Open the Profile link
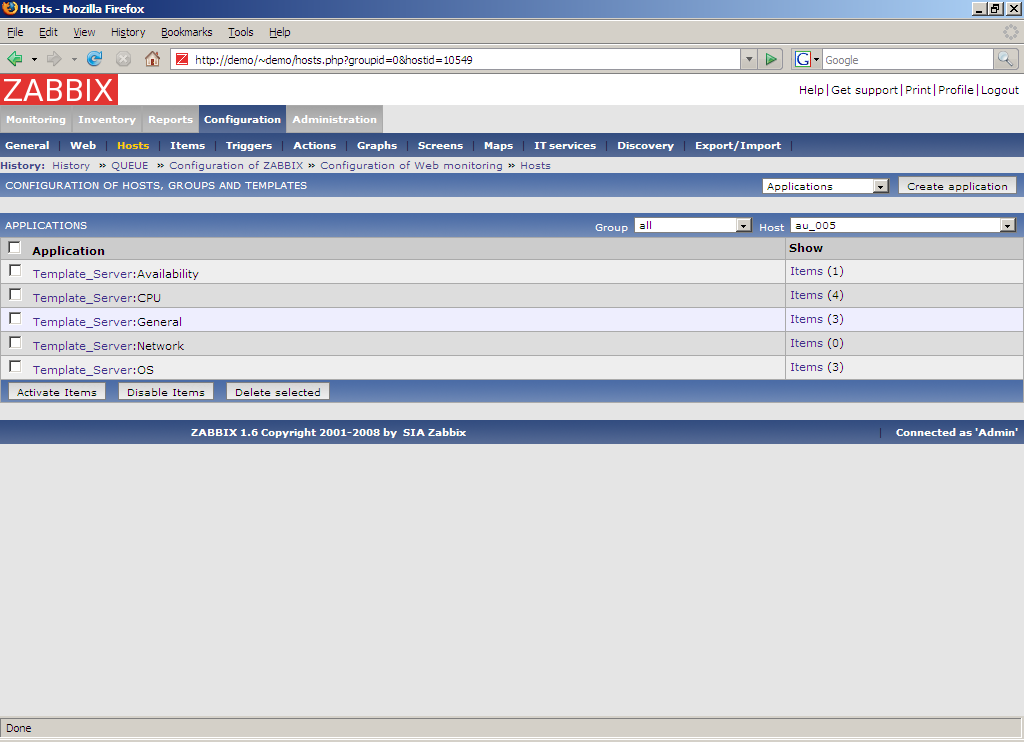1024x742 pixels. click(955, 90)
